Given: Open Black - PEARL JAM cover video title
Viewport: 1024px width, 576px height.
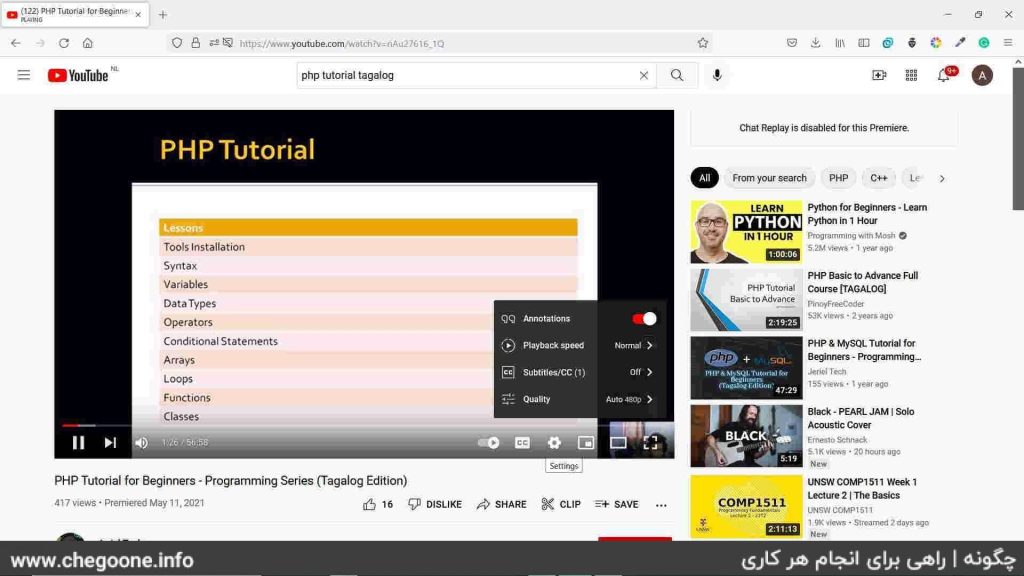Looking at the screenshot, I should [861, 418].
